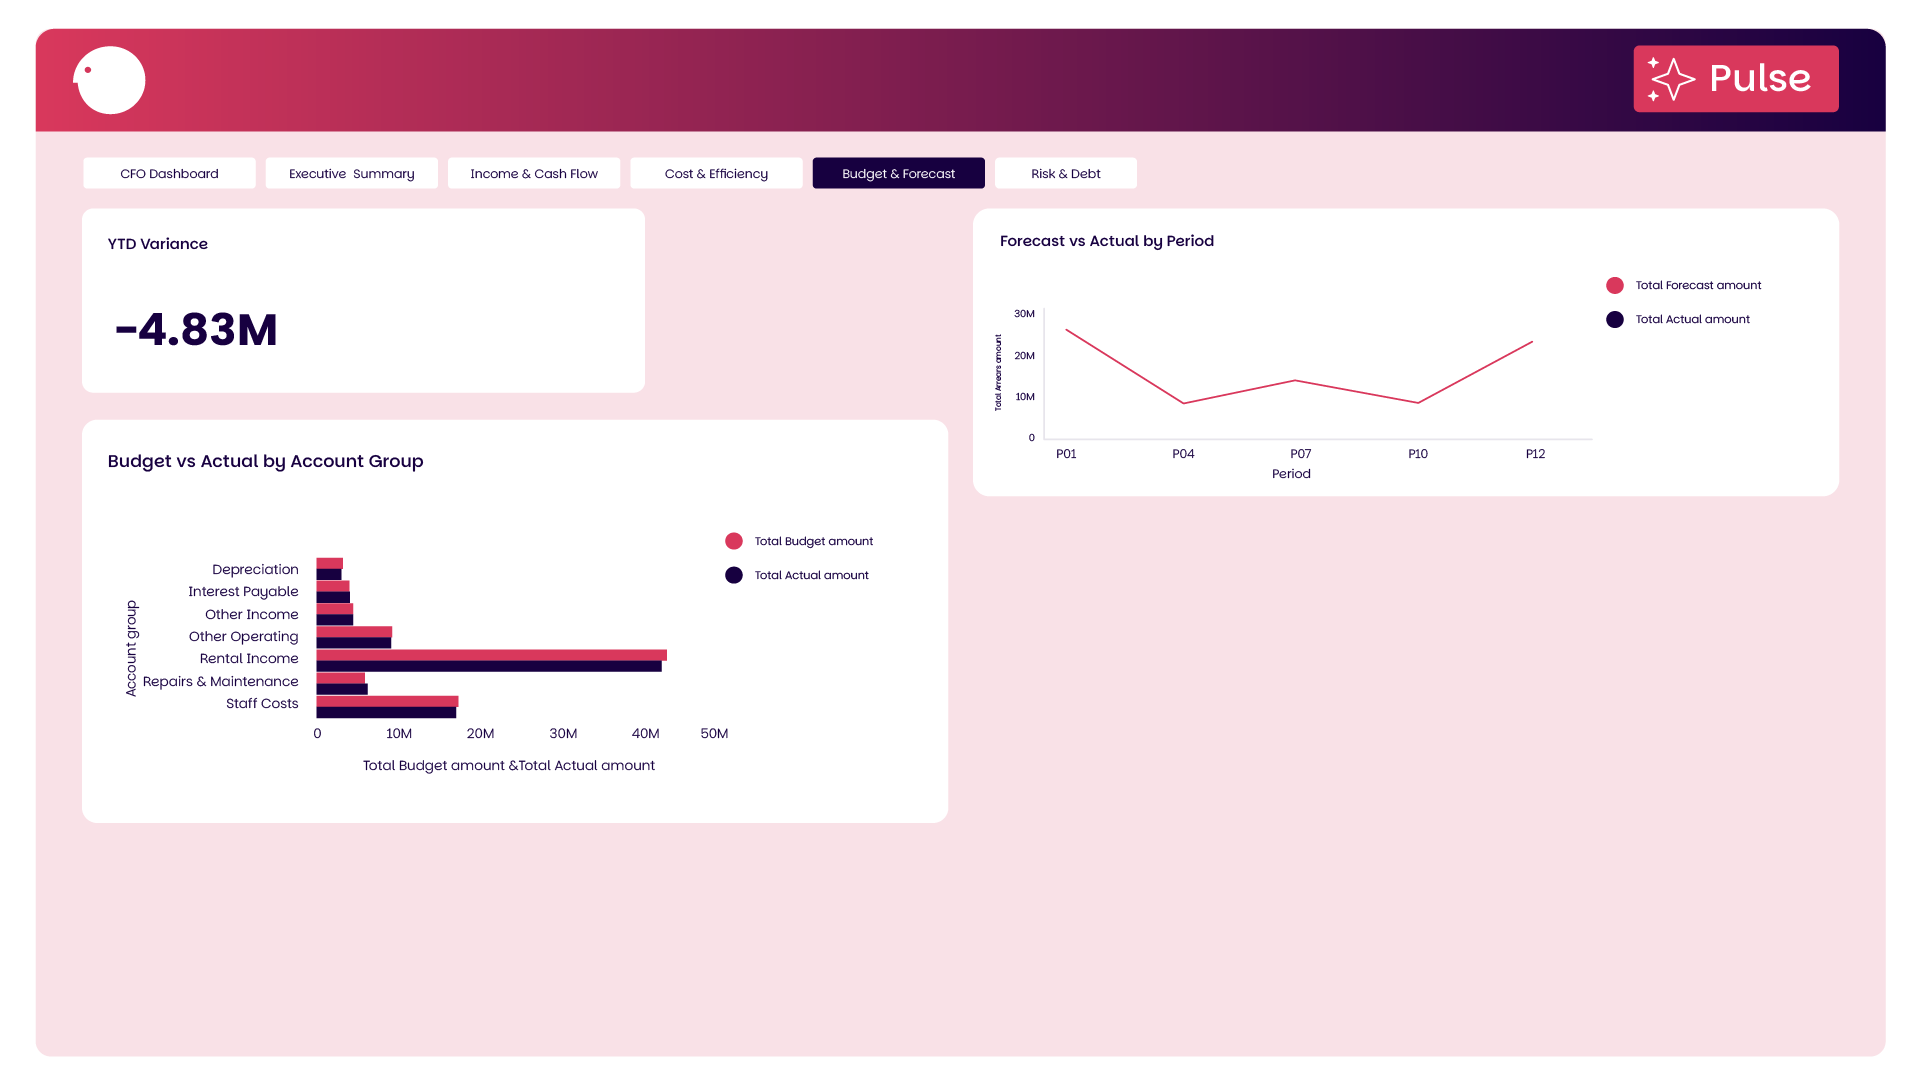Image resolution: width=1921 pixels, height=1081 pixels.
Task: Click the P04 period axis label
Action: point(1183,454)
